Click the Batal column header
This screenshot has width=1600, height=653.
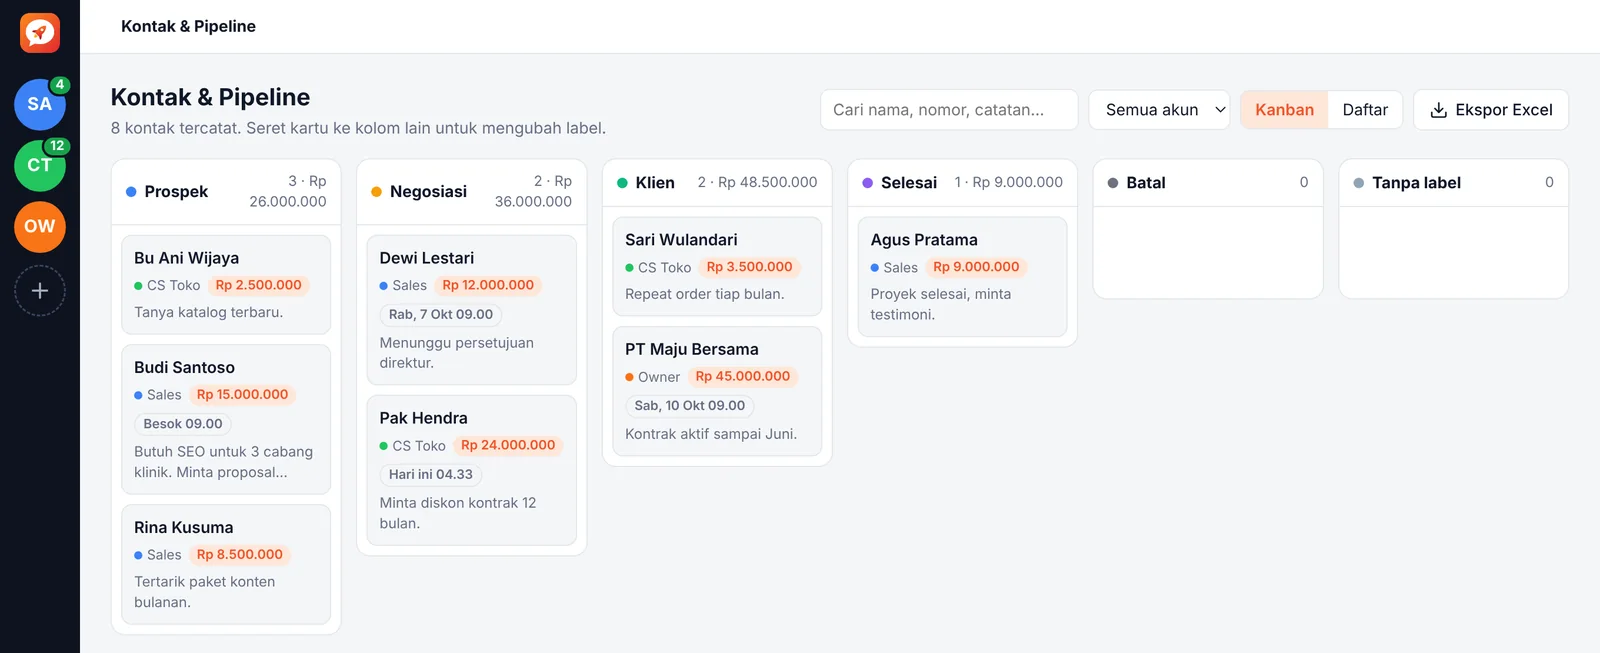1208,183
